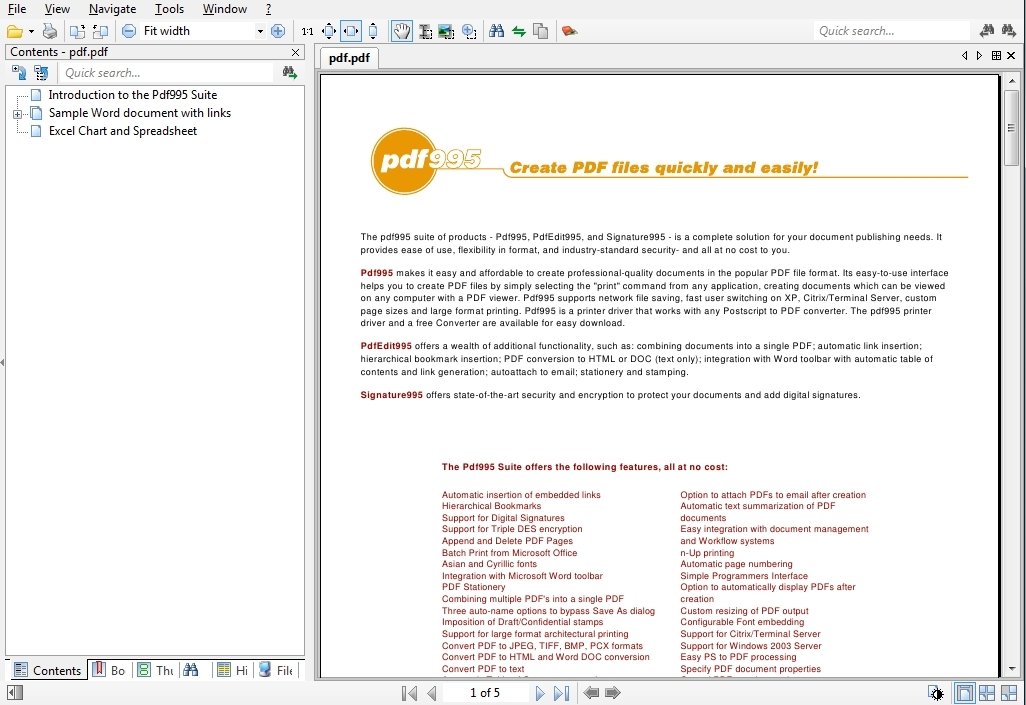Close the pdf.pdf document tab
This screenshot has width=1026, height=705.
tap(1011, 56)
